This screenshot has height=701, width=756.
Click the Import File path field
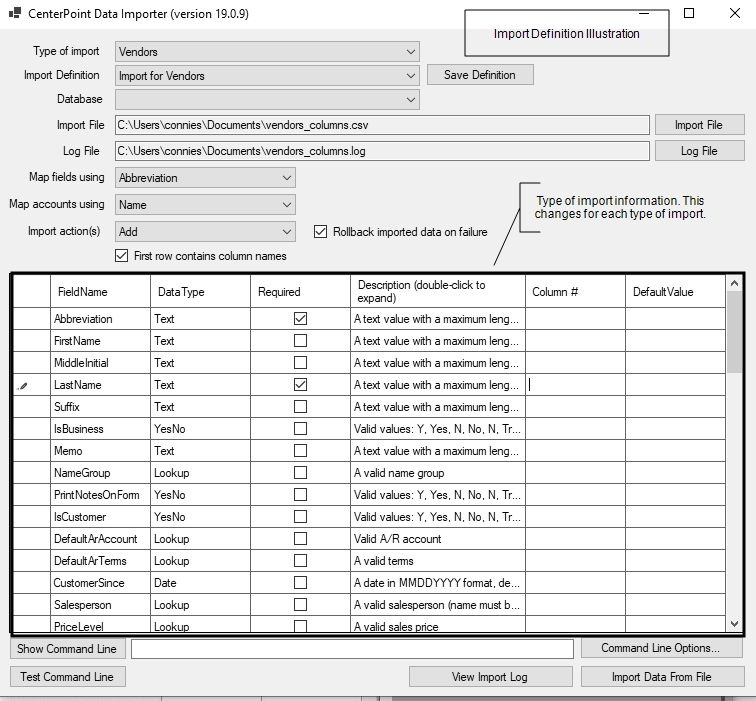[x=382, y=125]
